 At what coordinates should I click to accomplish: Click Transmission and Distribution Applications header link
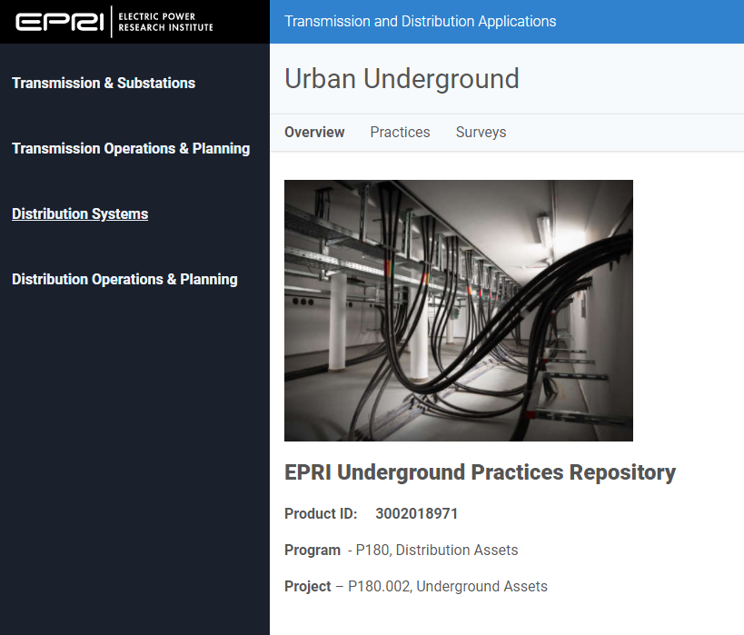coord(420,21)
